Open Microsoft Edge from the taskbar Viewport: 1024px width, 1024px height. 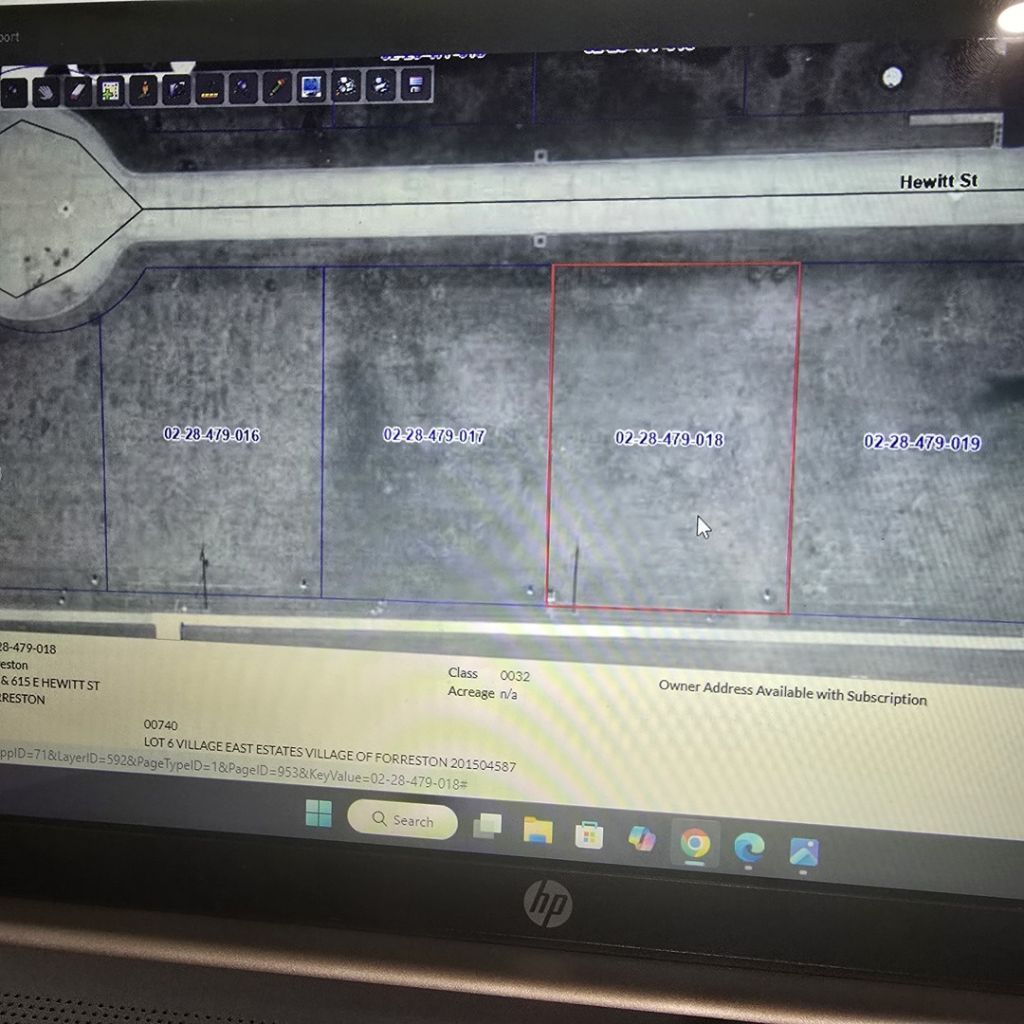(x=749, y=848)
